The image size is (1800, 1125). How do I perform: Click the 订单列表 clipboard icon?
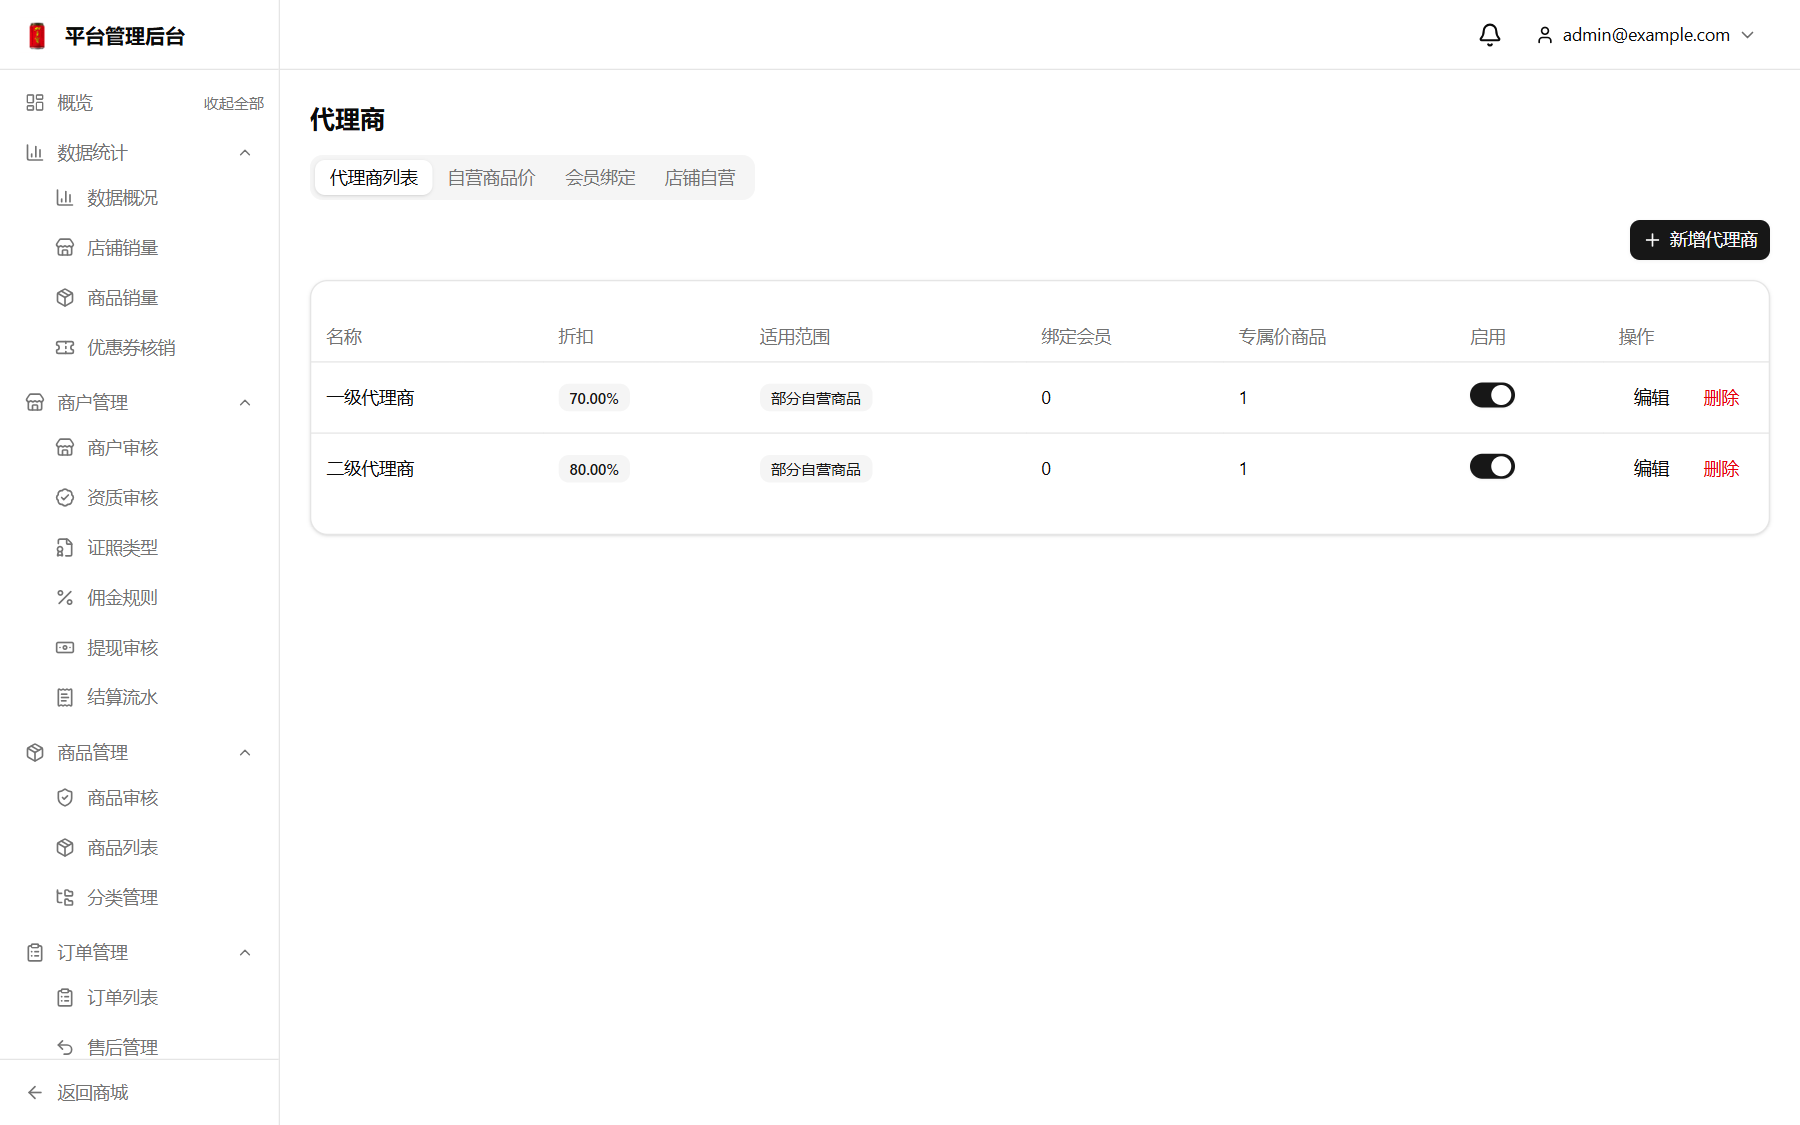point(65,997)
